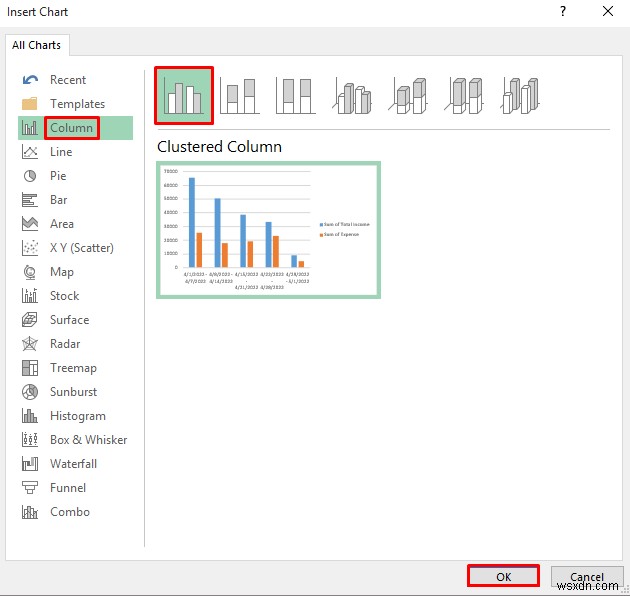Select Map in the chart list

62,272
